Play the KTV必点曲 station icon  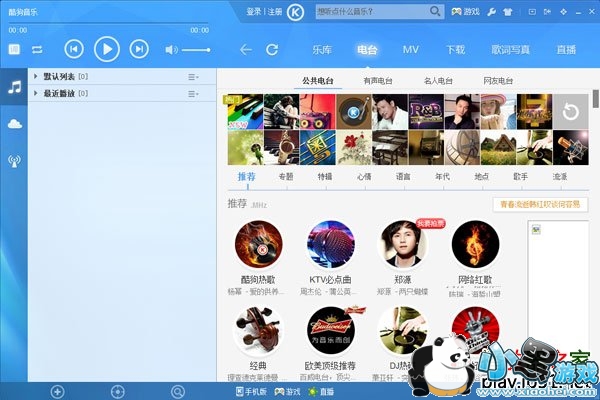[331, 244]
